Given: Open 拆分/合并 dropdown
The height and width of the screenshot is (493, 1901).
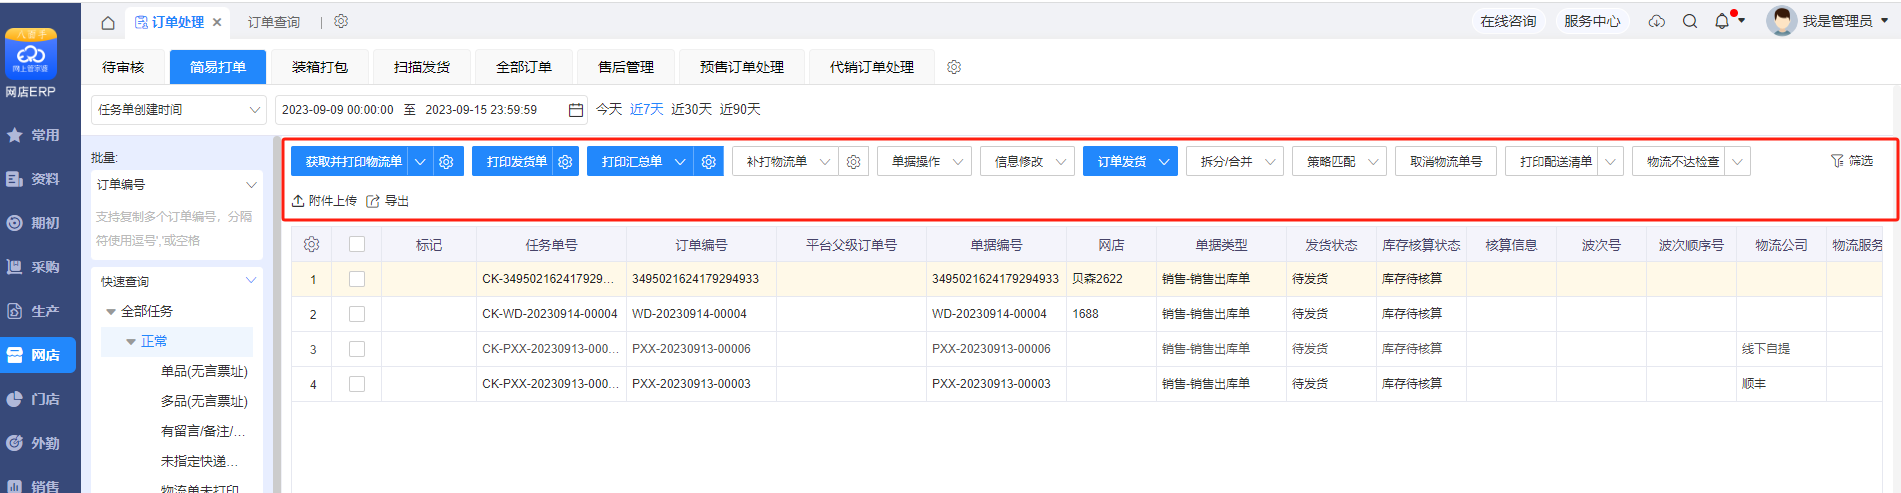Looking at the screenshot, I should point(1235,161).
